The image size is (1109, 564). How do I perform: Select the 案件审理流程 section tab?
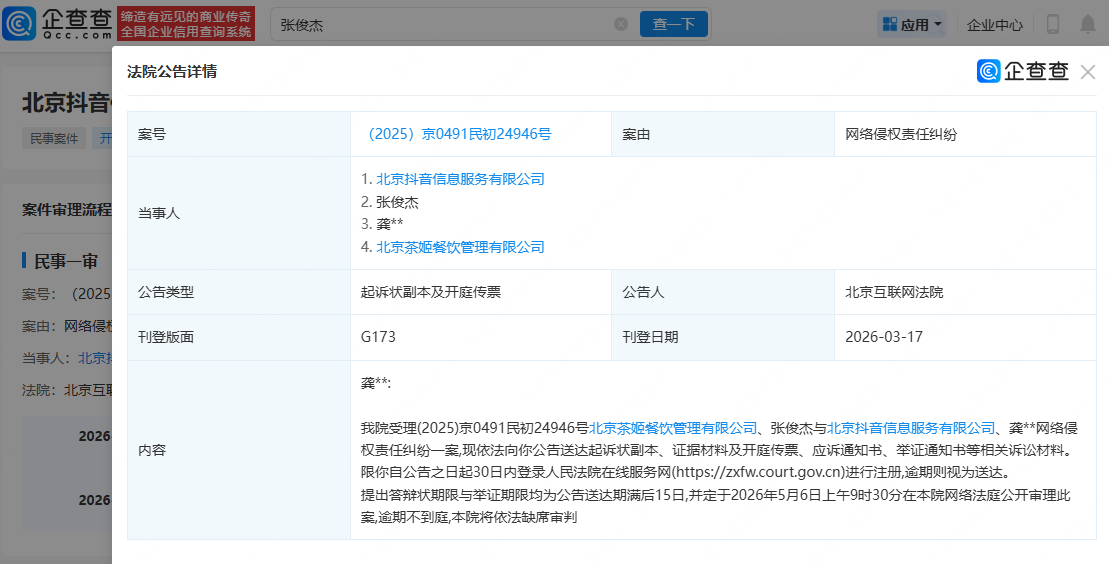click(x=67, y=209)
